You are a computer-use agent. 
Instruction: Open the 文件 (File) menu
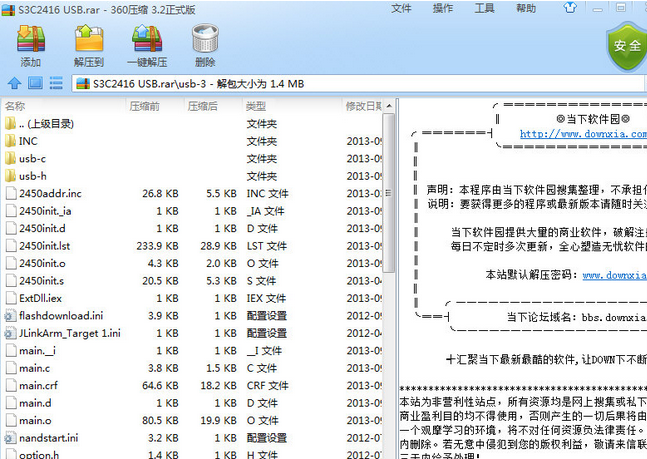(x=401, y=8)
